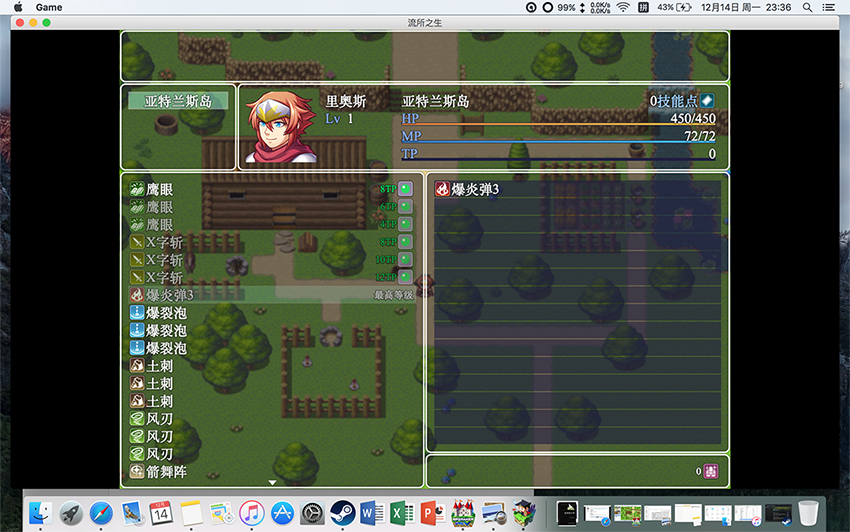Choose the 箭舞阵 skill name
The image size is (850, 532).
tap(166, 472)
